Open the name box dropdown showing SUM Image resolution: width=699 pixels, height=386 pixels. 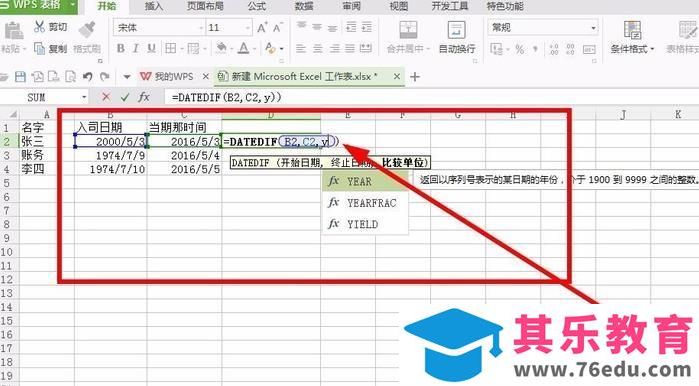[84, 97]
